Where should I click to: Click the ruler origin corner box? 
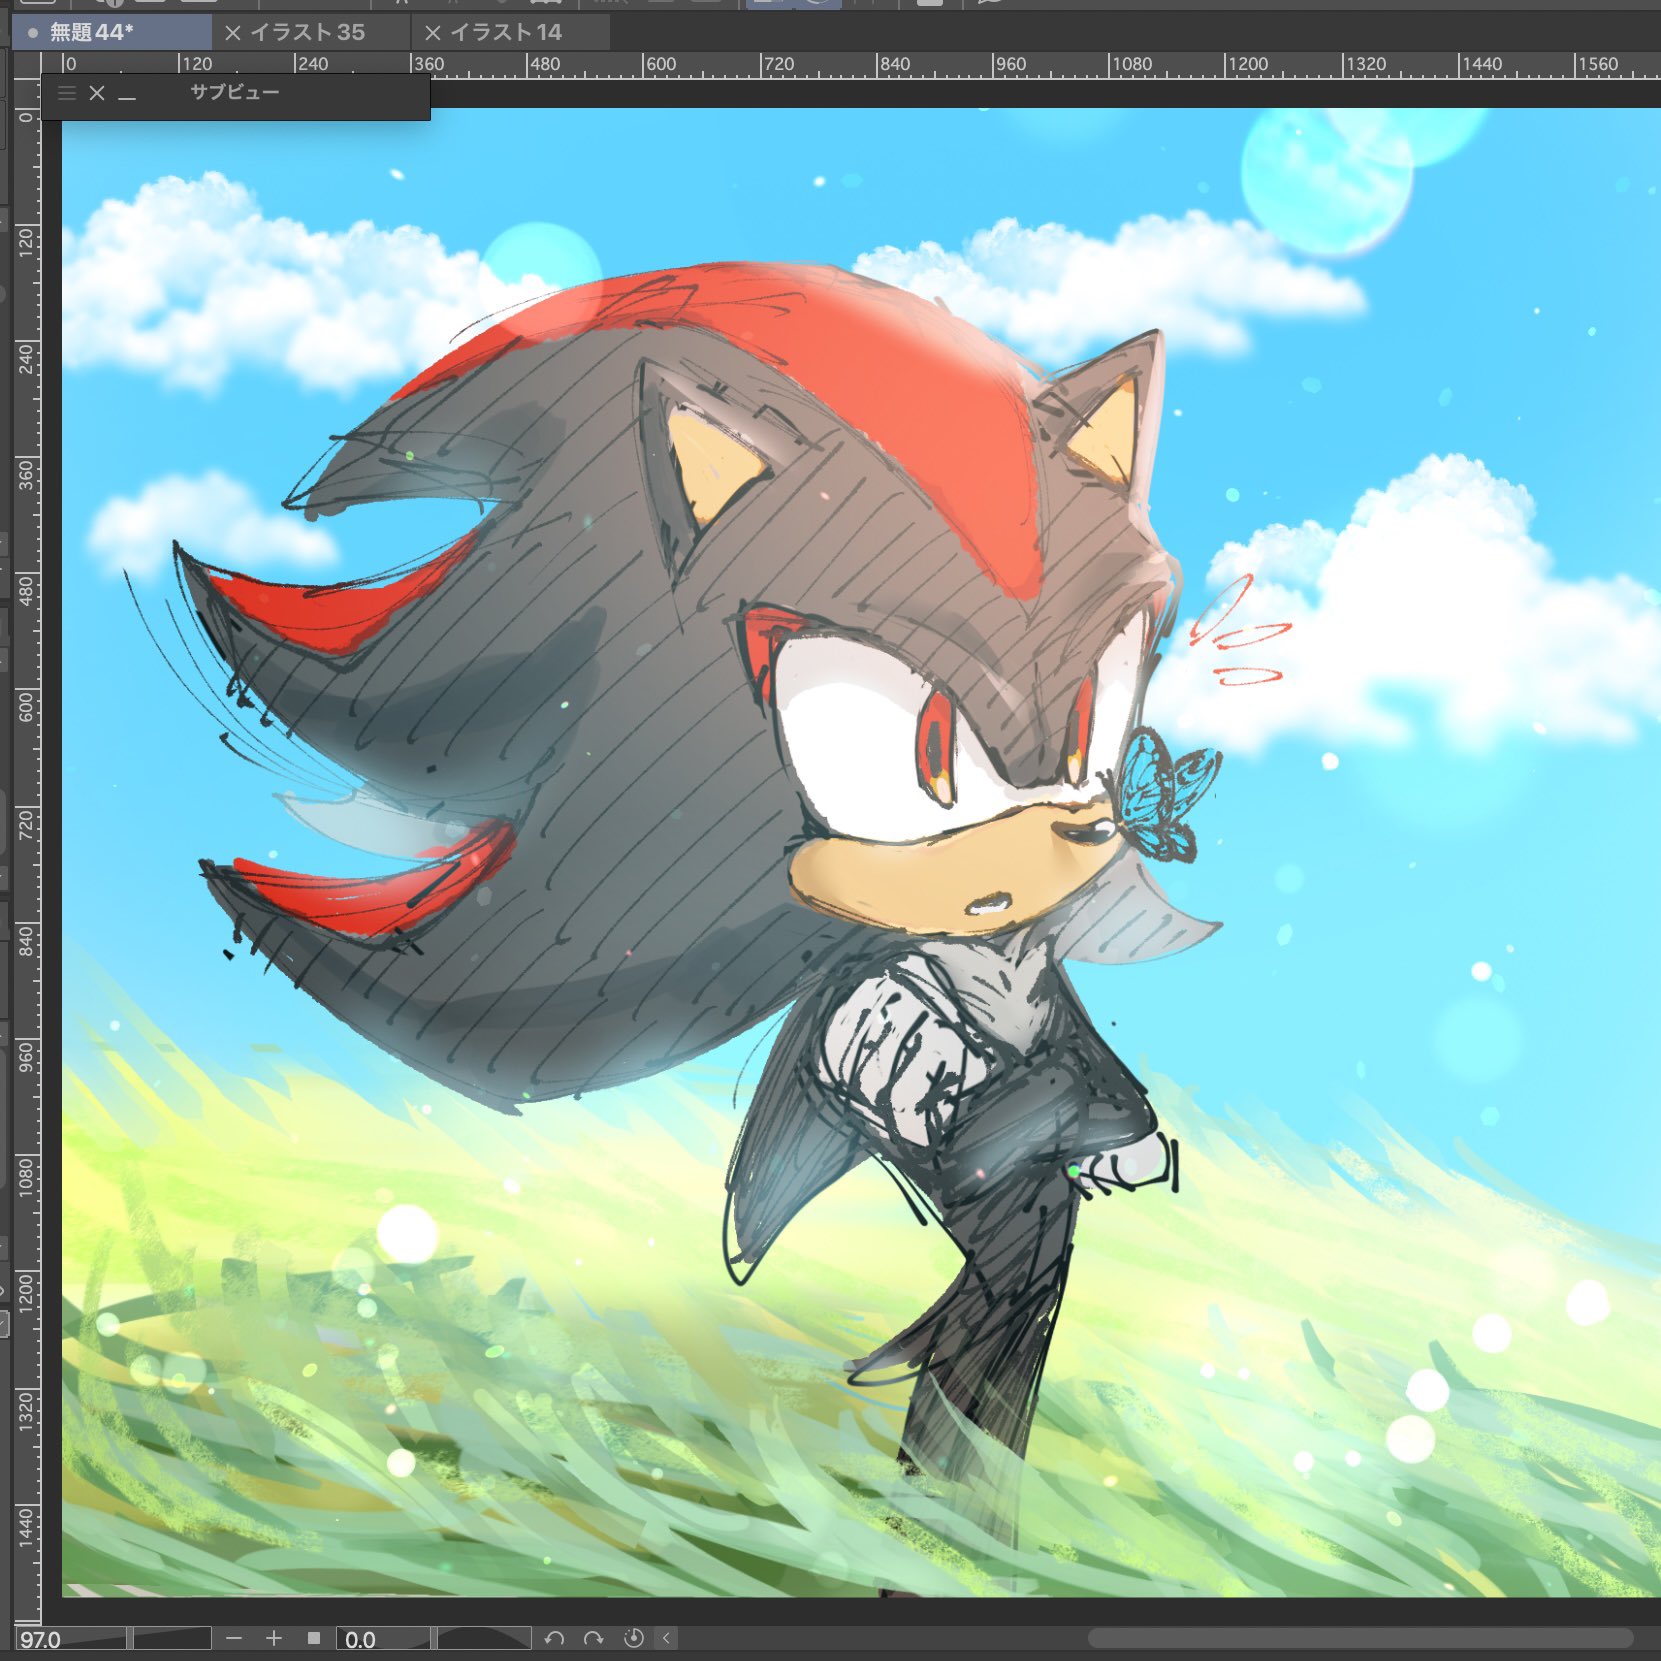26,63
